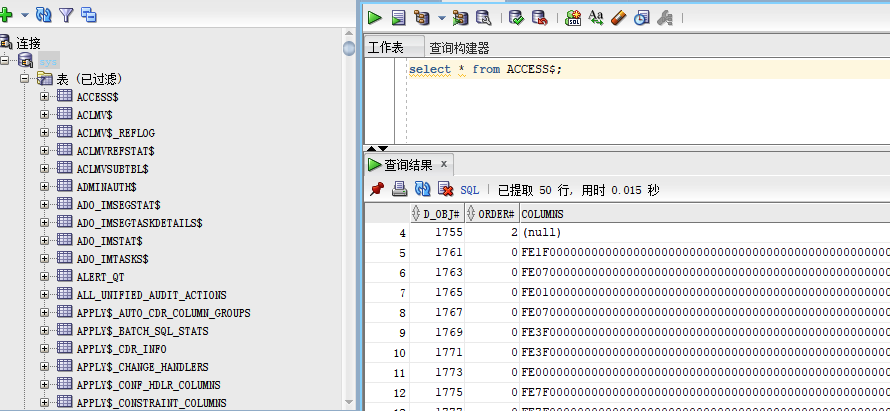Expand the APPLY$_CDR_INFO table node
Viewport: 890px width, 411px height.
[x=44, y=349]
